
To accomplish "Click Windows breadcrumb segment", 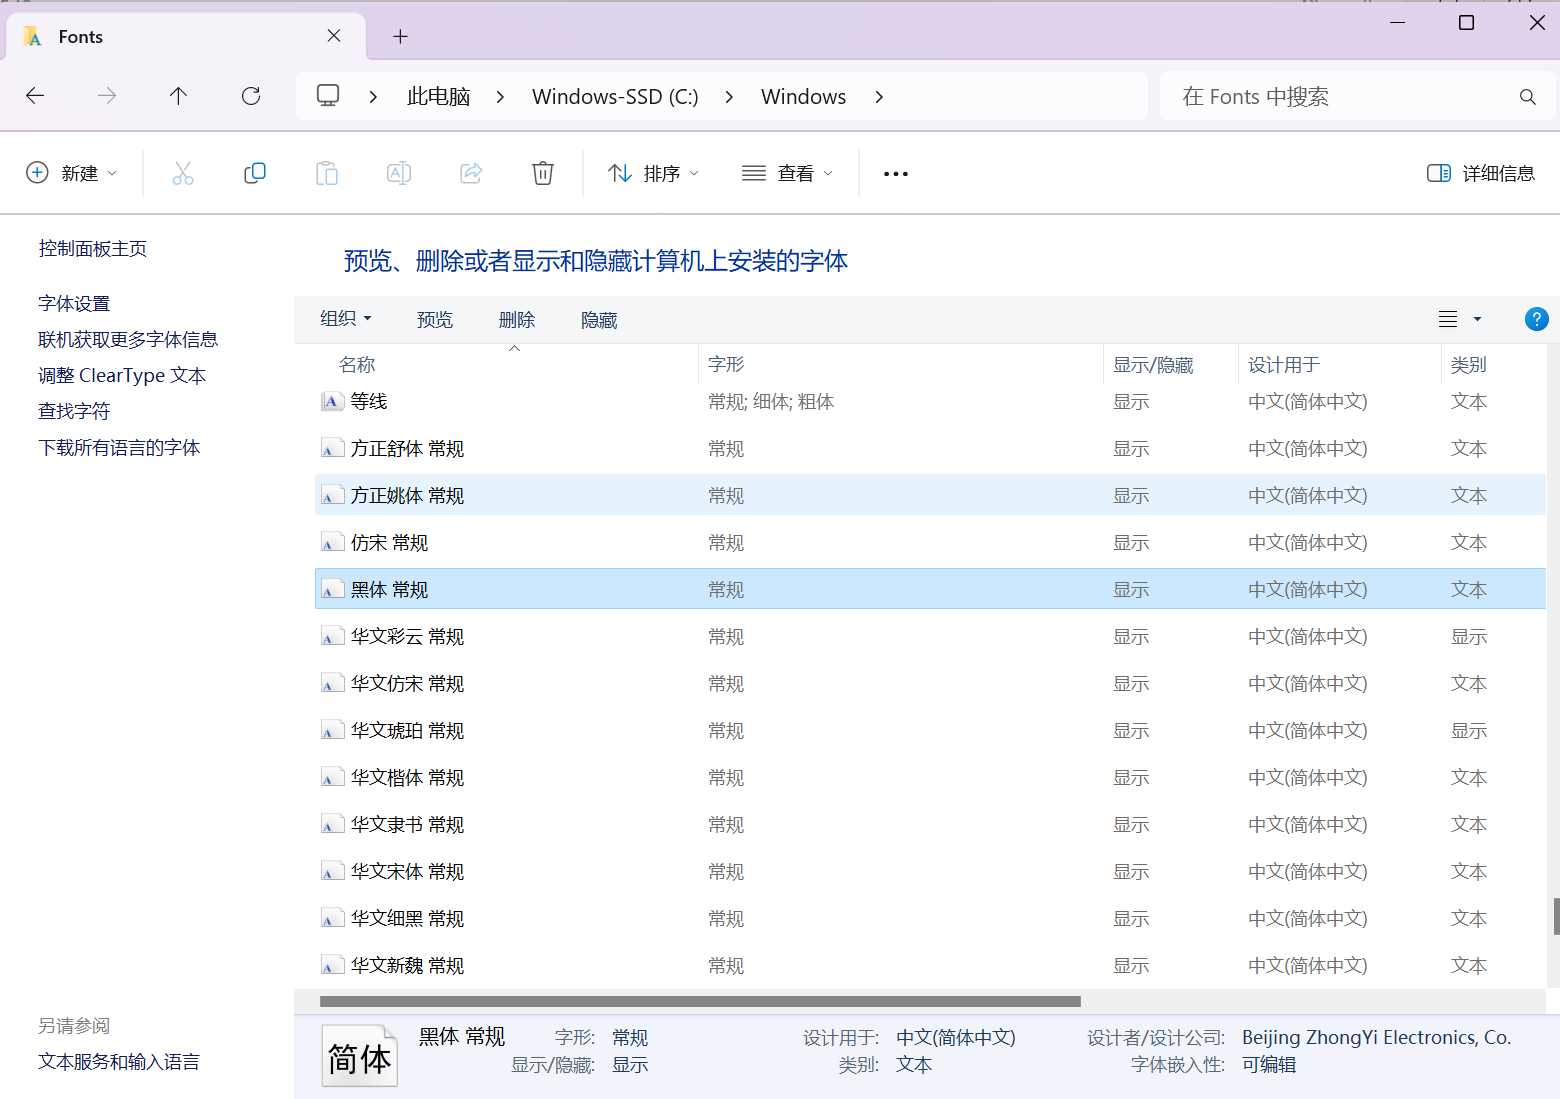I will click(803, 97).
